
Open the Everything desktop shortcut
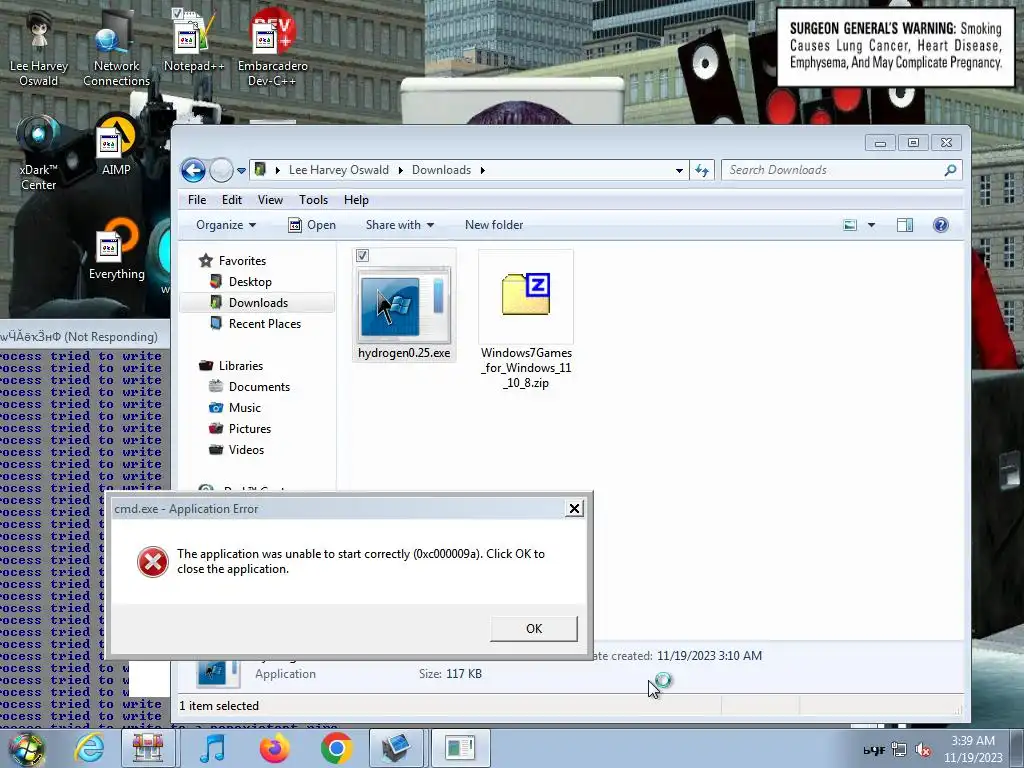coord(116,251)
